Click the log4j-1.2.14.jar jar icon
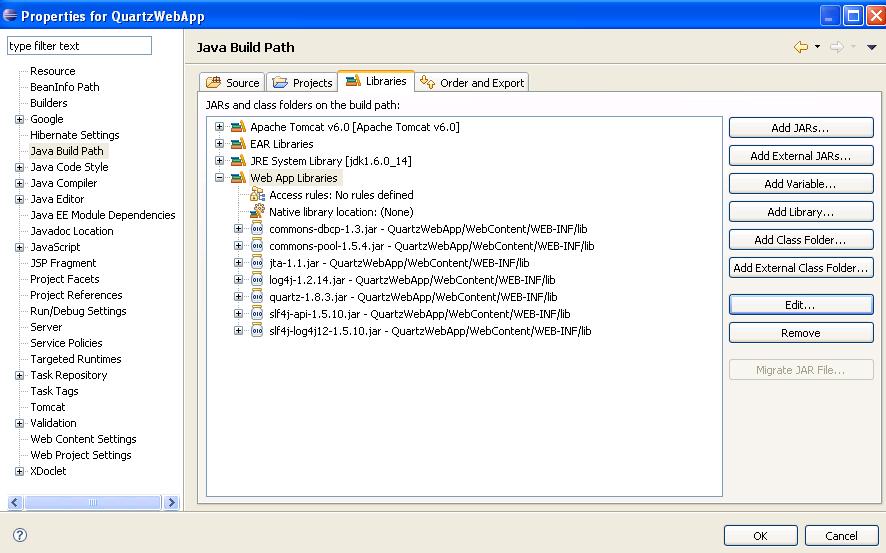 [257, 280]
